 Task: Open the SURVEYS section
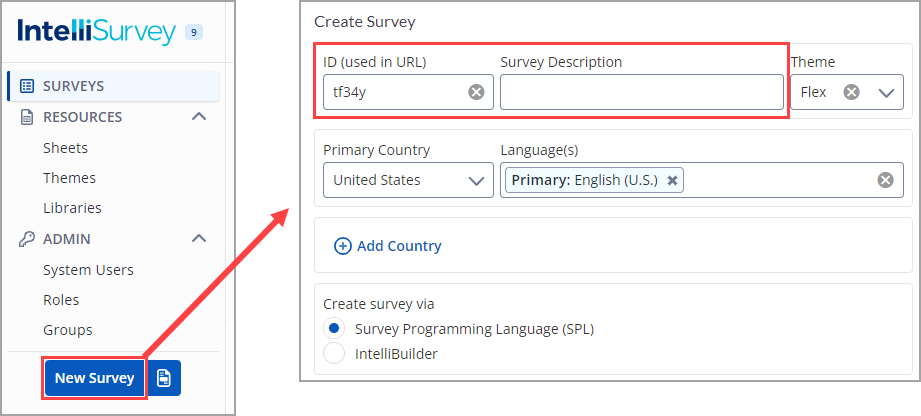point(113,86)
